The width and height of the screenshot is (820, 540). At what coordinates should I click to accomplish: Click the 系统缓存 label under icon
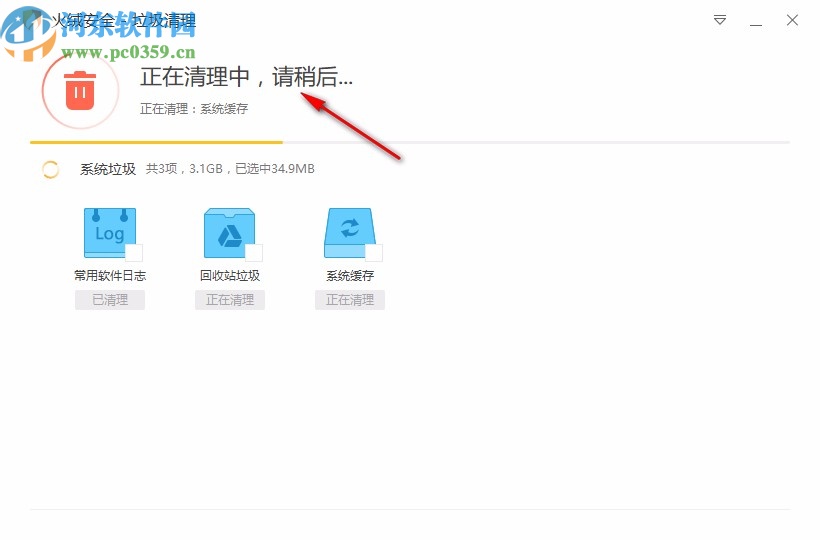pyautogui.click(x=350, y=275)
